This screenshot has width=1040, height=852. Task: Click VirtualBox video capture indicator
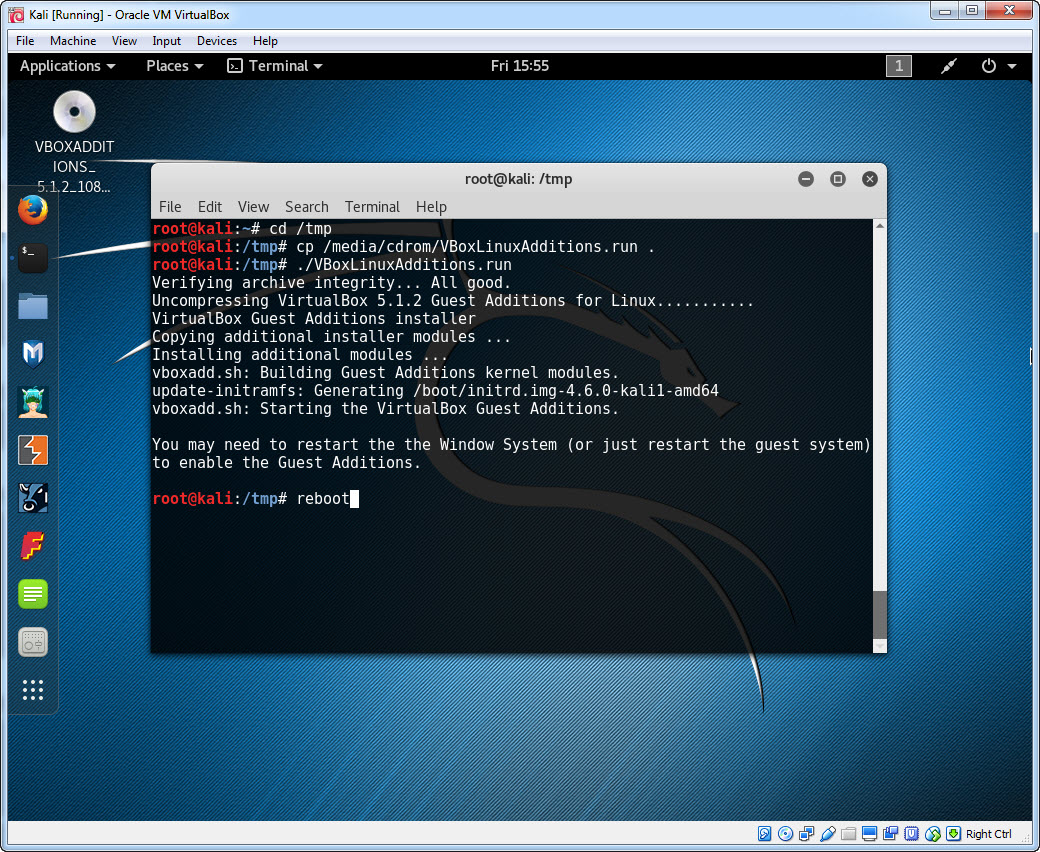point(891,834)
